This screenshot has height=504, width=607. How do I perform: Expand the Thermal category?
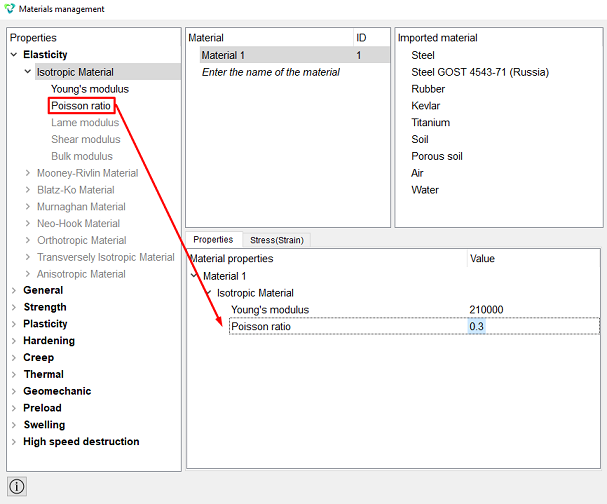point(14,374)
